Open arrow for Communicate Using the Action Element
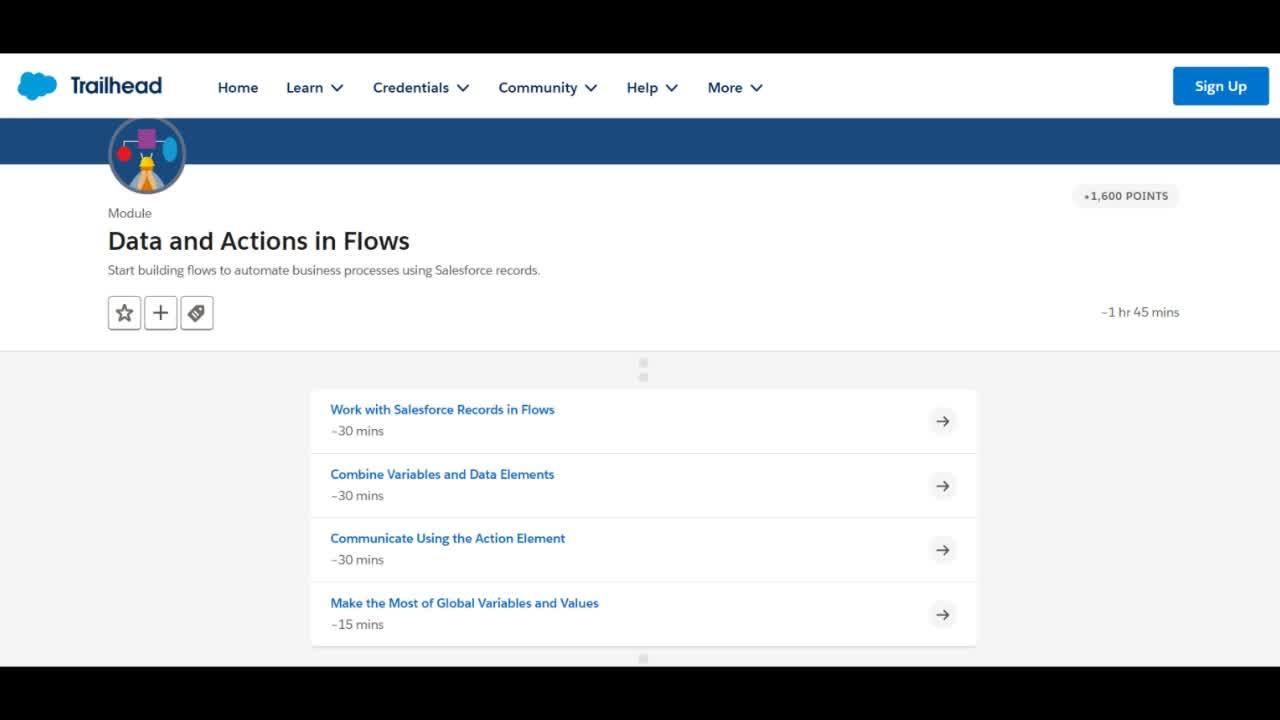 [x=942, y=550]
